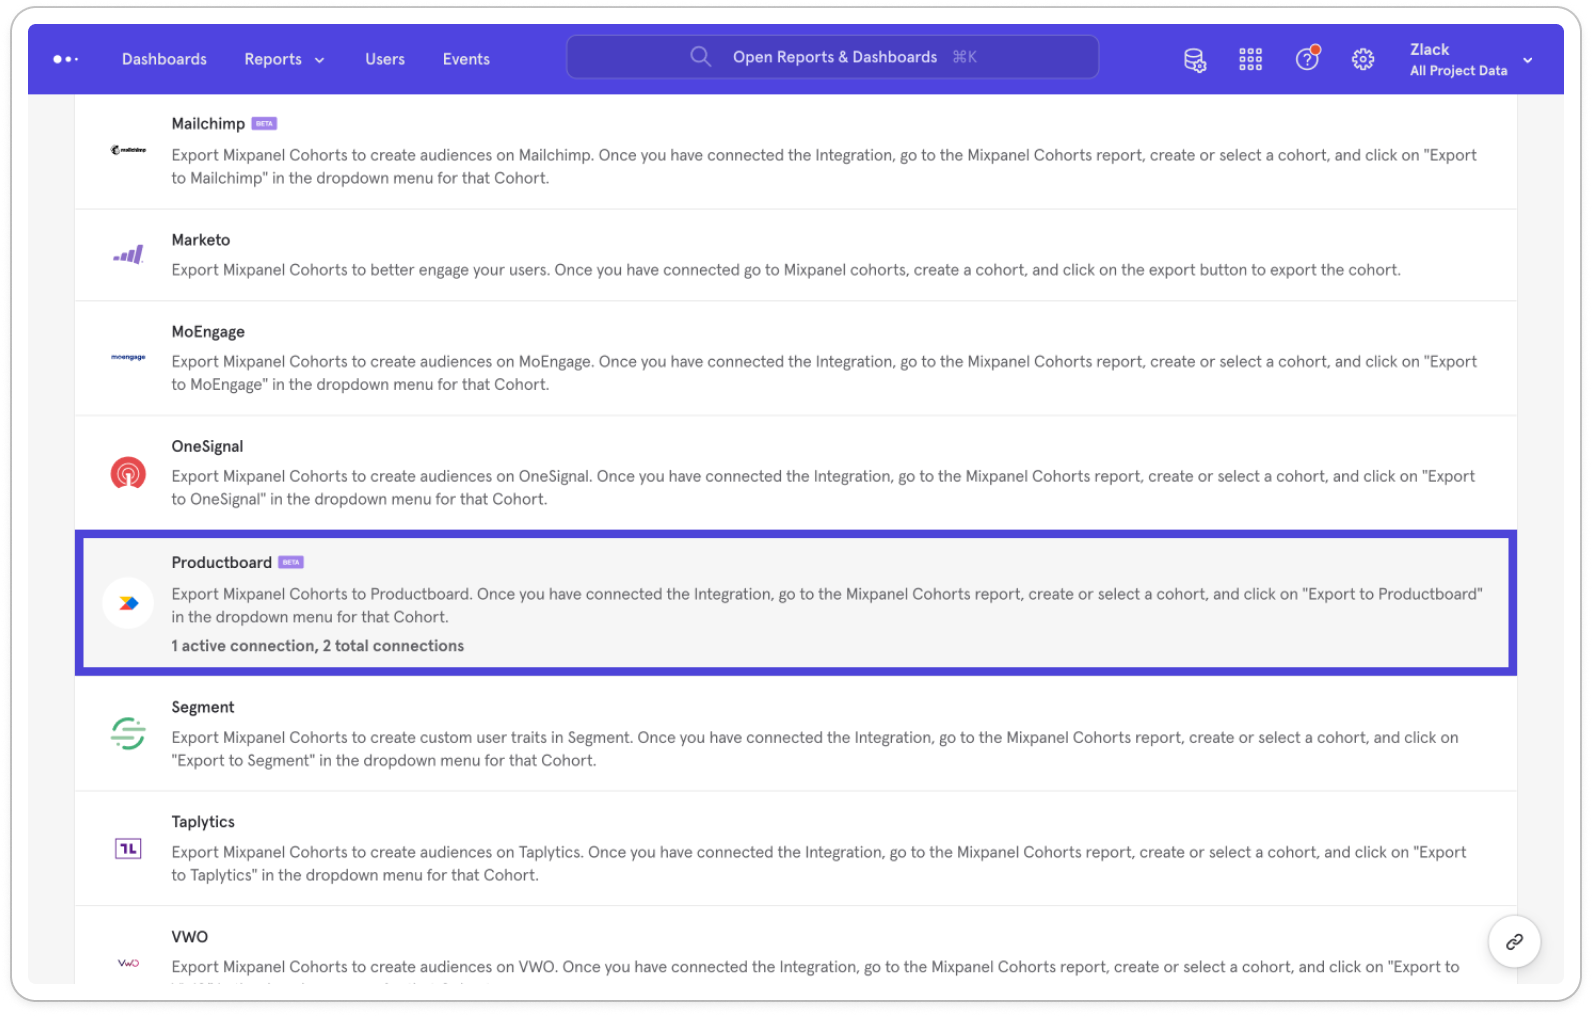
Task: Click the OneSignal red logo icon
Action: point(128,473)
